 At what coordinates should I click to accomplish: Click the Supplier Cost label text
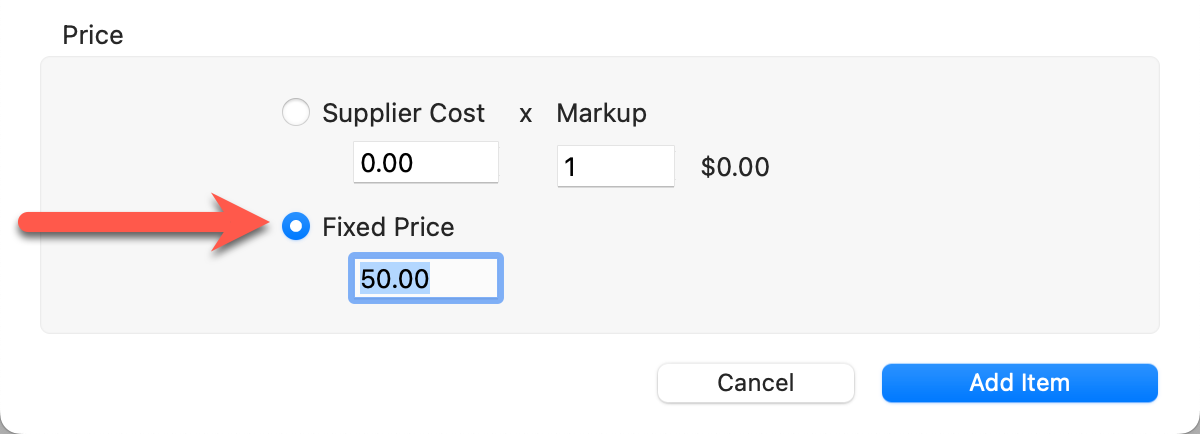(x=403, y=113)
